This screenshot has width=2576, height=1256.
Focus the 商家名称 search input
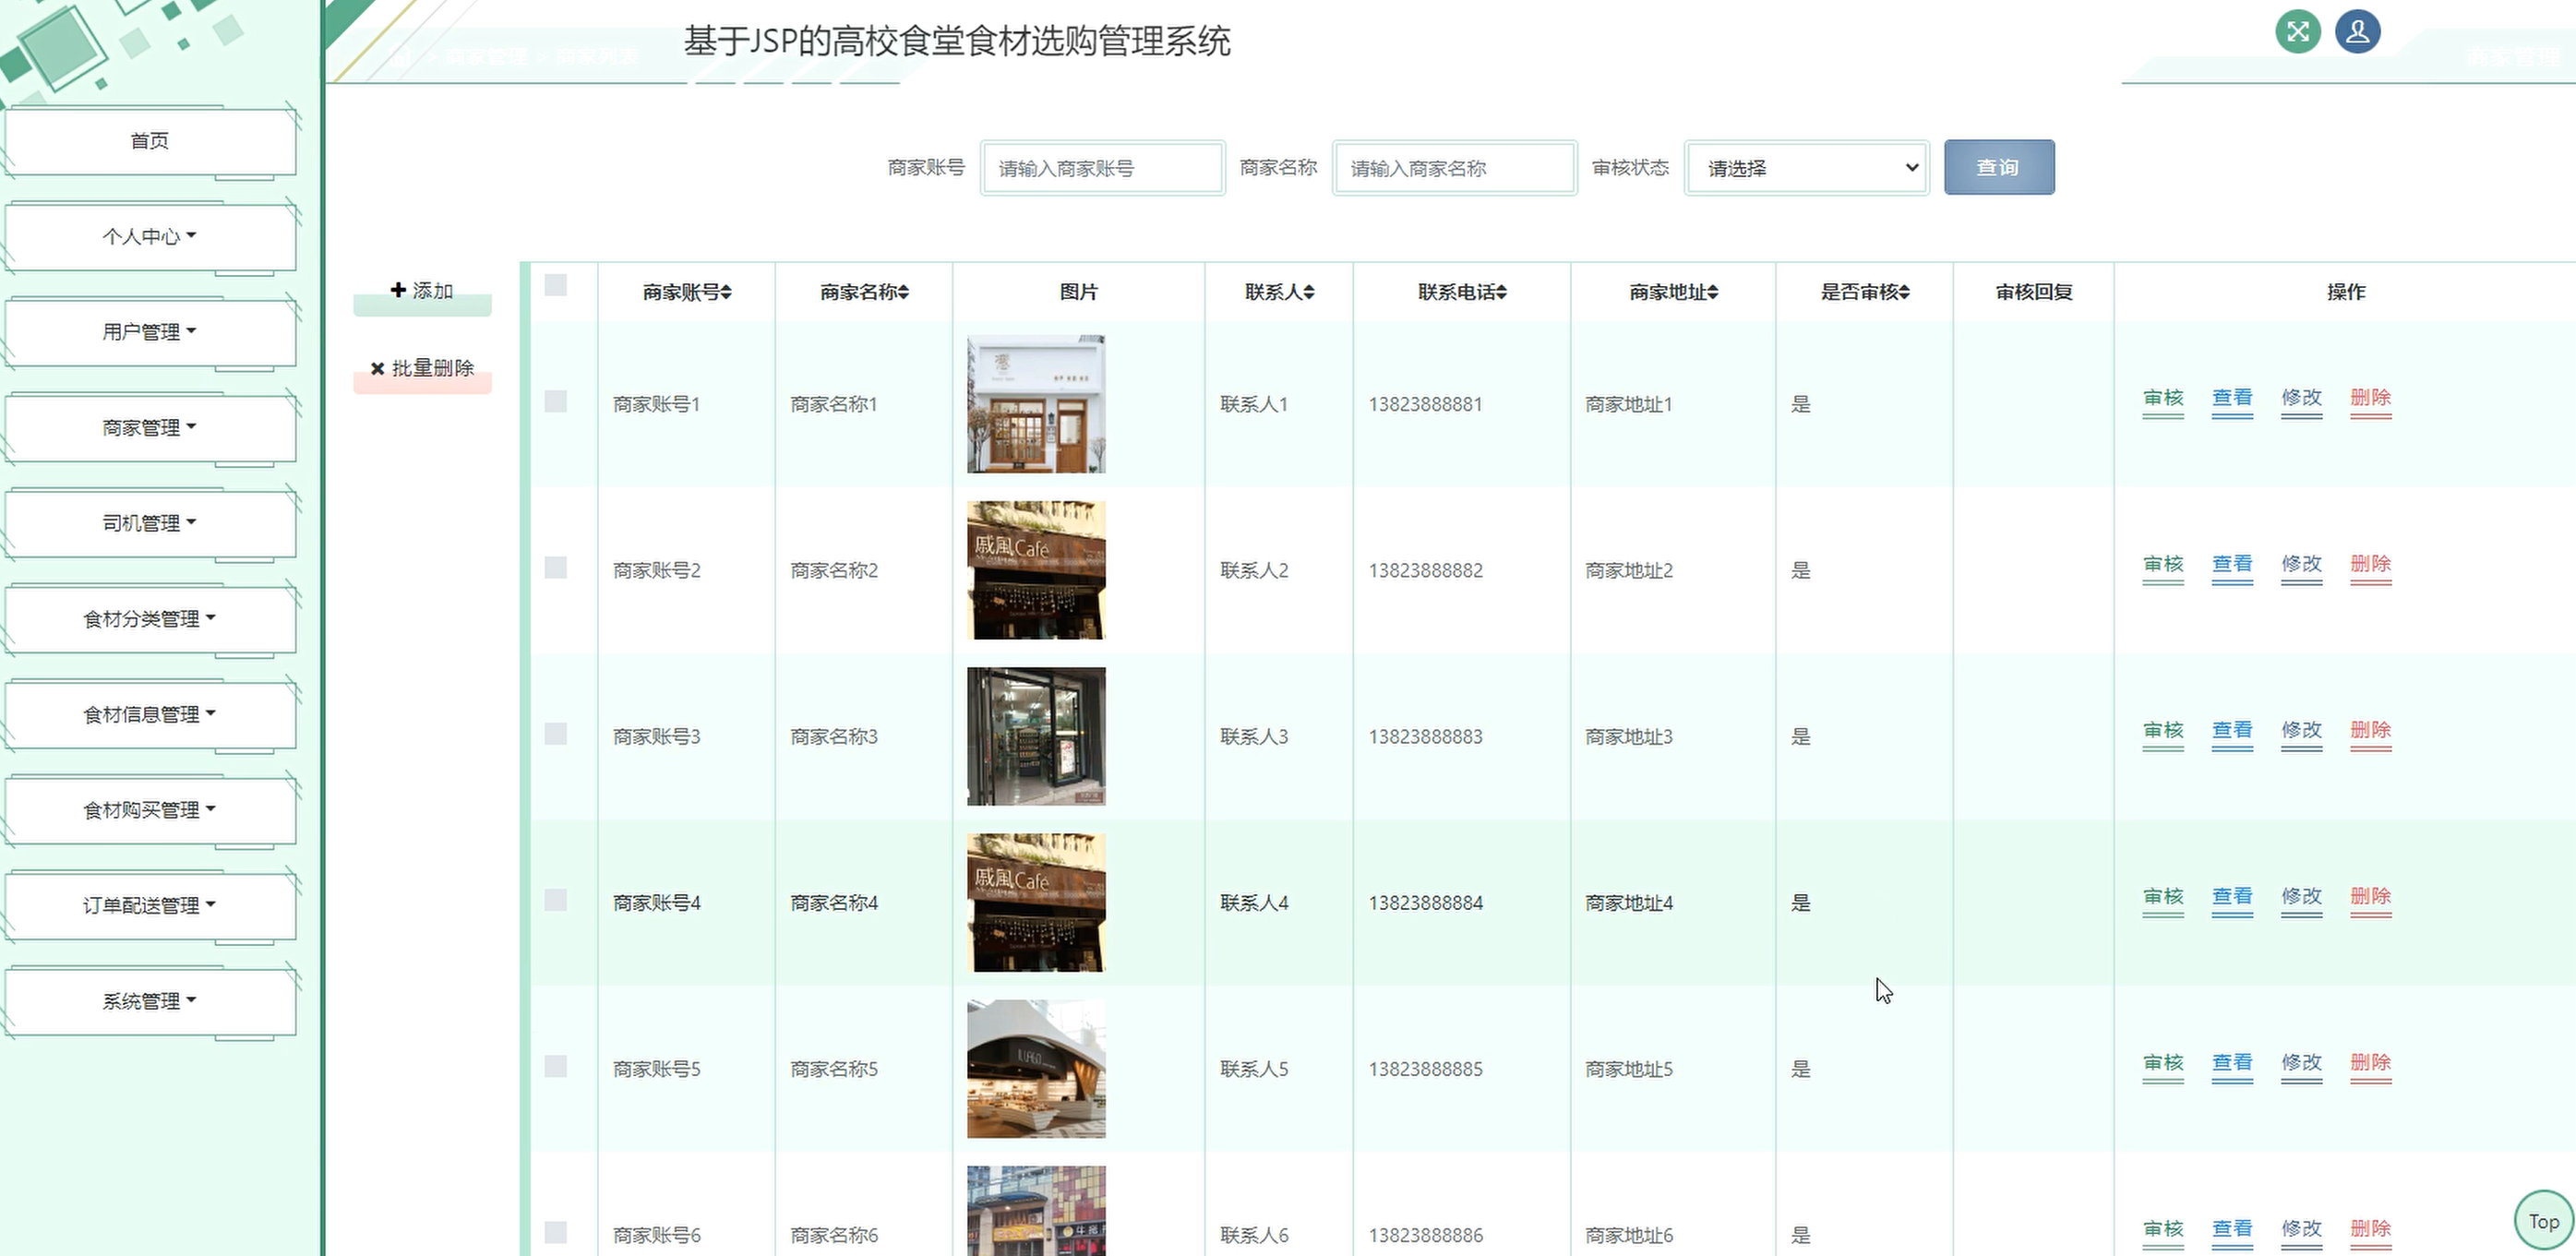[1454, 168]
